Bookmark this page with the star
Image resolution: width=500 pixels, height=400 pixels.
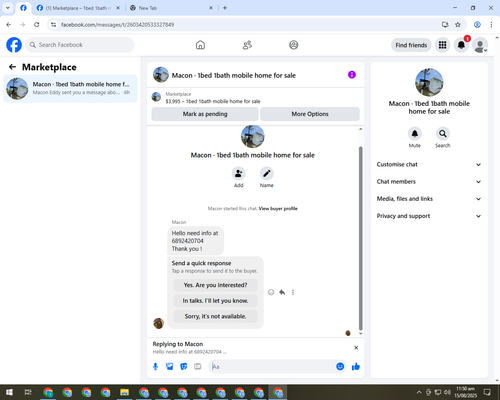pyautogui.click(x=458, y=25)
